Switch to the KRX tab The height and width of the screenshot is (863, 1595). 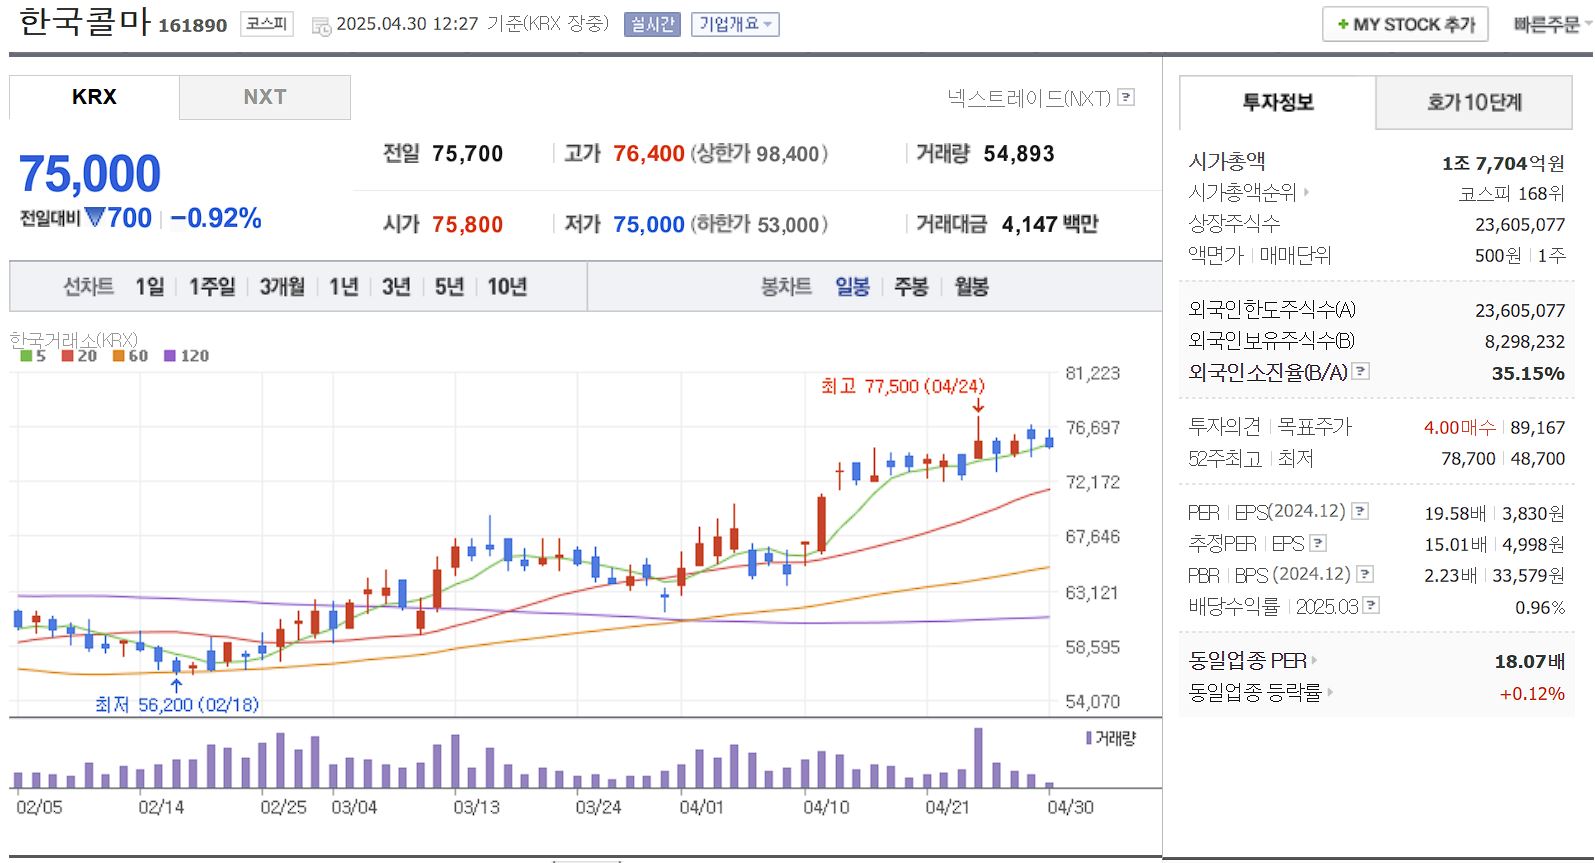click(x=94, y=97)
